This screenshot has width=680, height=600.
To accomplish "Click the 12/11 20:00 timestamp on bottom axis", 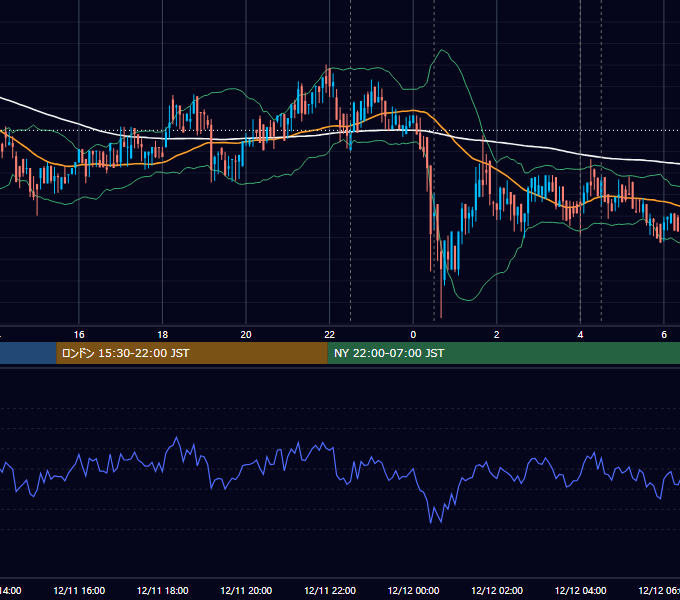I will 246,590.
